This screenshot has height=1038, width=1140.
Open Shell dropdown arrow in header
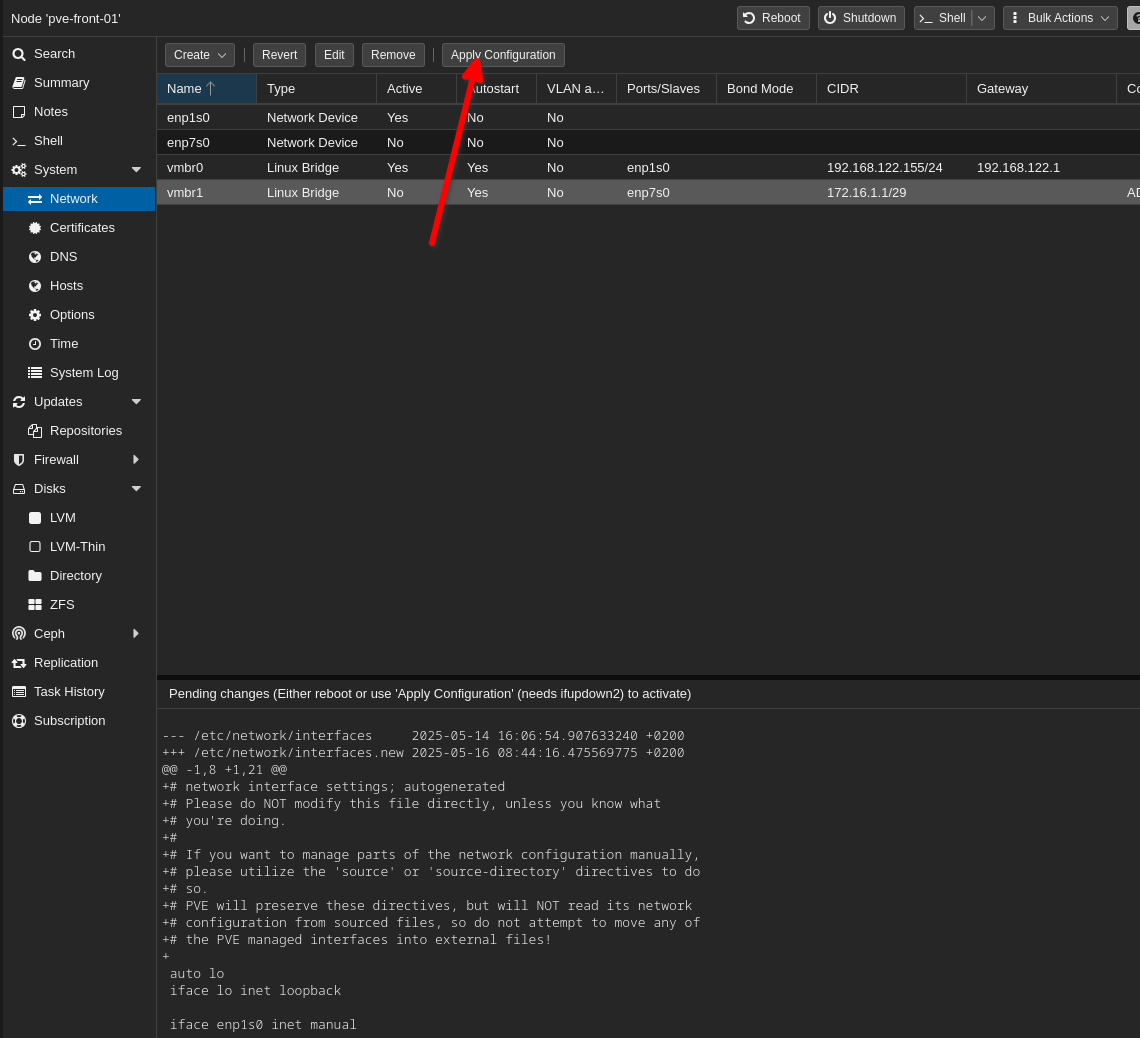tap(982, 18)
